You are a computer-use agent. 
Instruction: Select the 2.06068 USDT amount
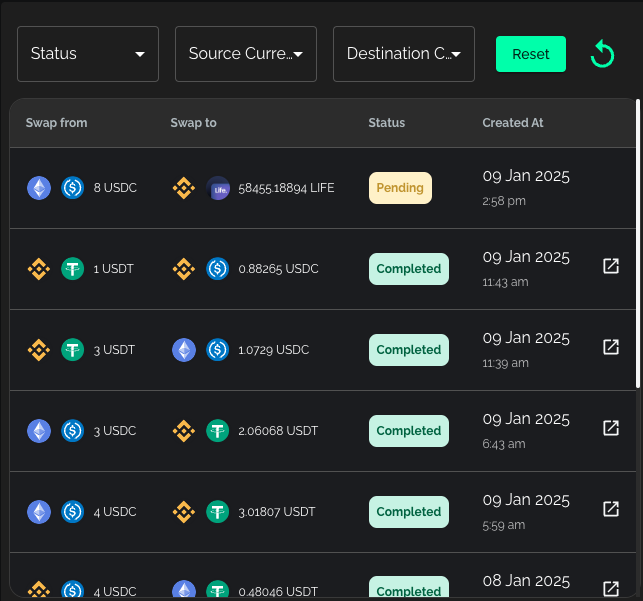pyautogui.click(x=278, y=431)
